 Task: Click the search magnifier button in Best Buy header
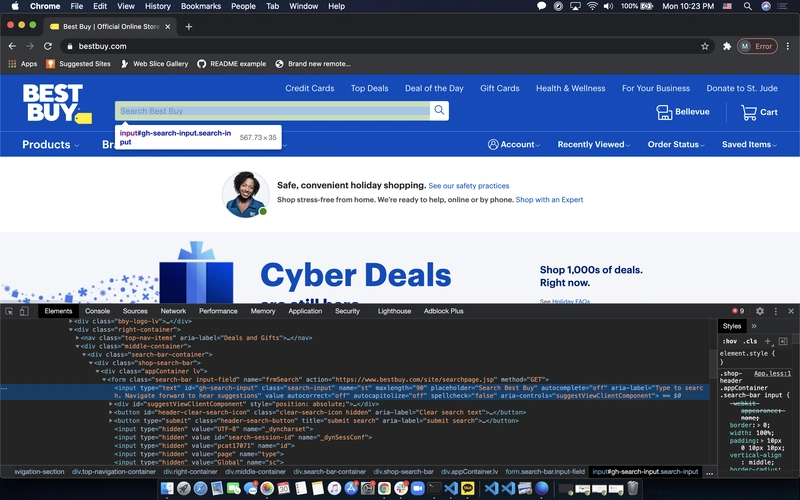point(439,110)
